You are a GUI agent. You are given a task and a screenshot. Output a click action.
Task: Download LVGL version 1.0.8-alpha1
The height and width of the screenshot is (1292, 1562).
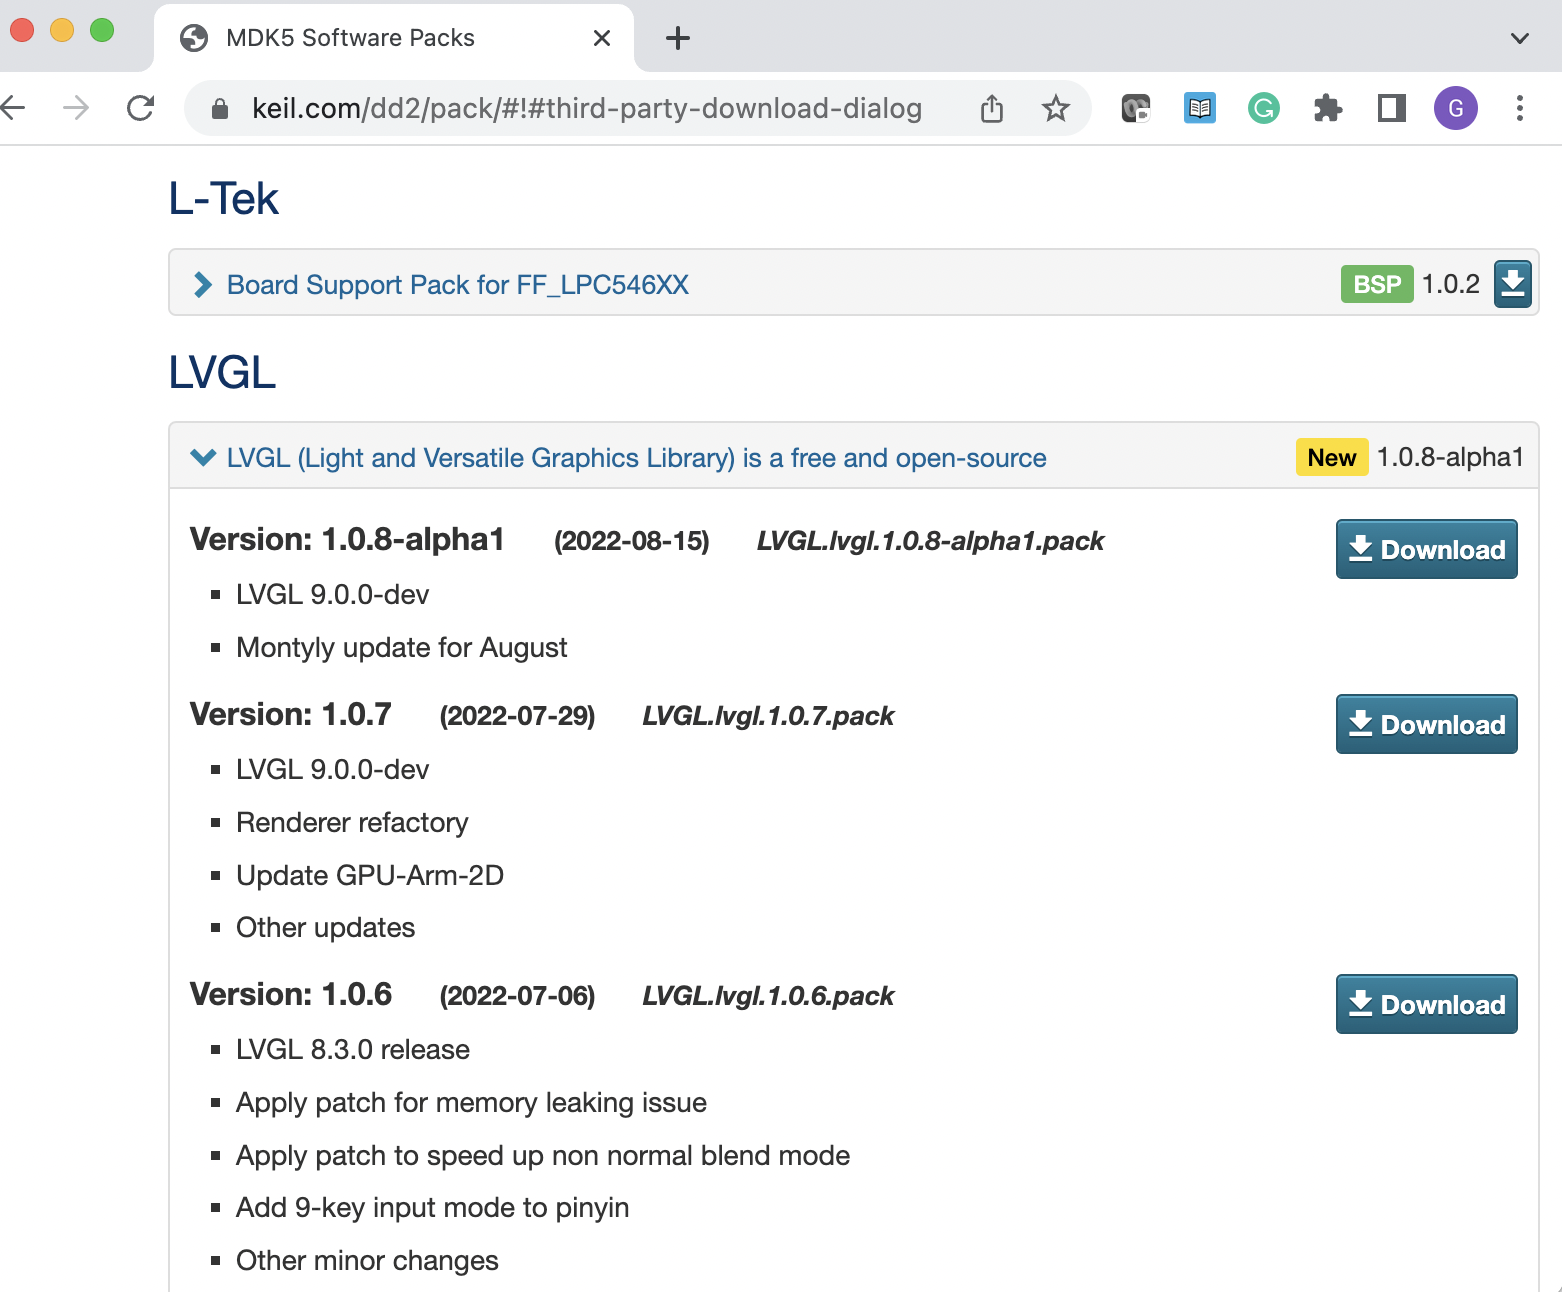1426,549
